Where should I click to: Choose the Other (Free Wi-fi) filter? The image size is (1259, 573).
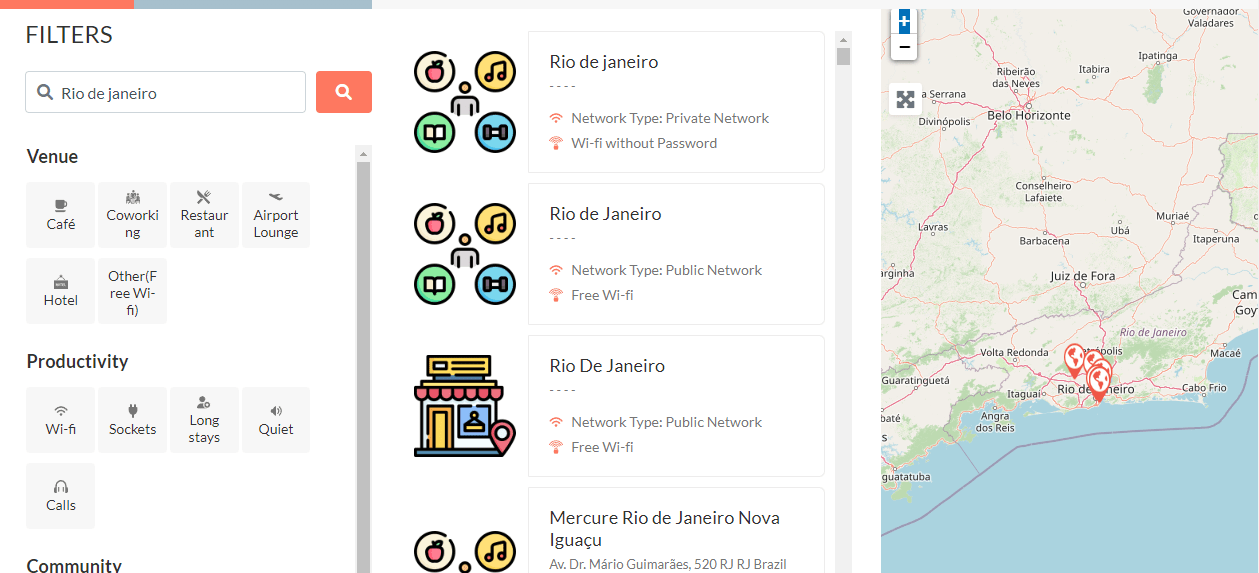pos(133,291)
